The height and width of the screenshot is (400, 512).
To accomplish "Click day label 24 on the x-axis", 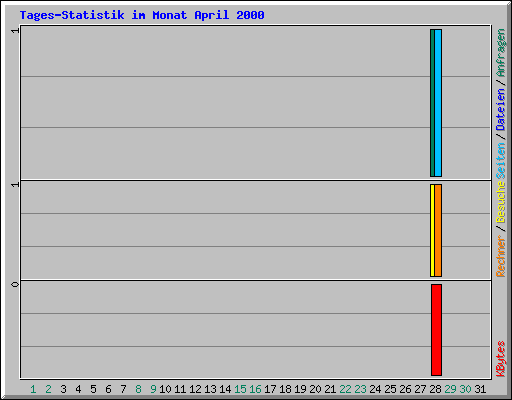I will point(375,389).
